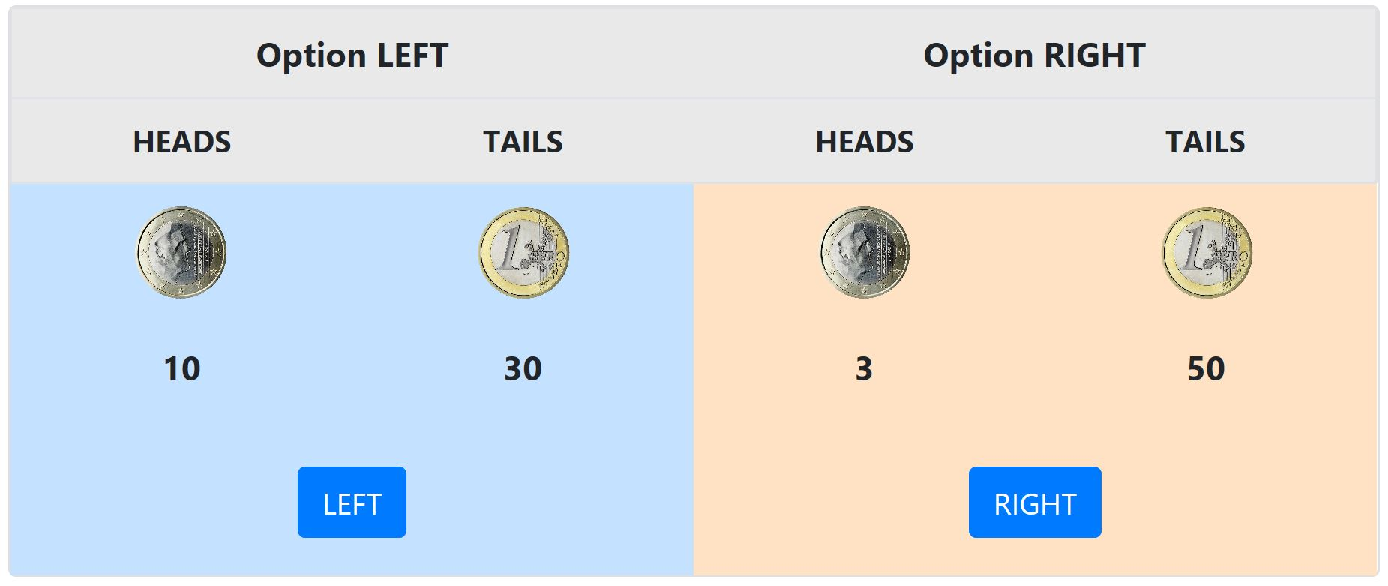Click the tails 1 euro coin in Option LEFT
The image size is (1388, 586).
pyautogui.click(x=523, y=252)
